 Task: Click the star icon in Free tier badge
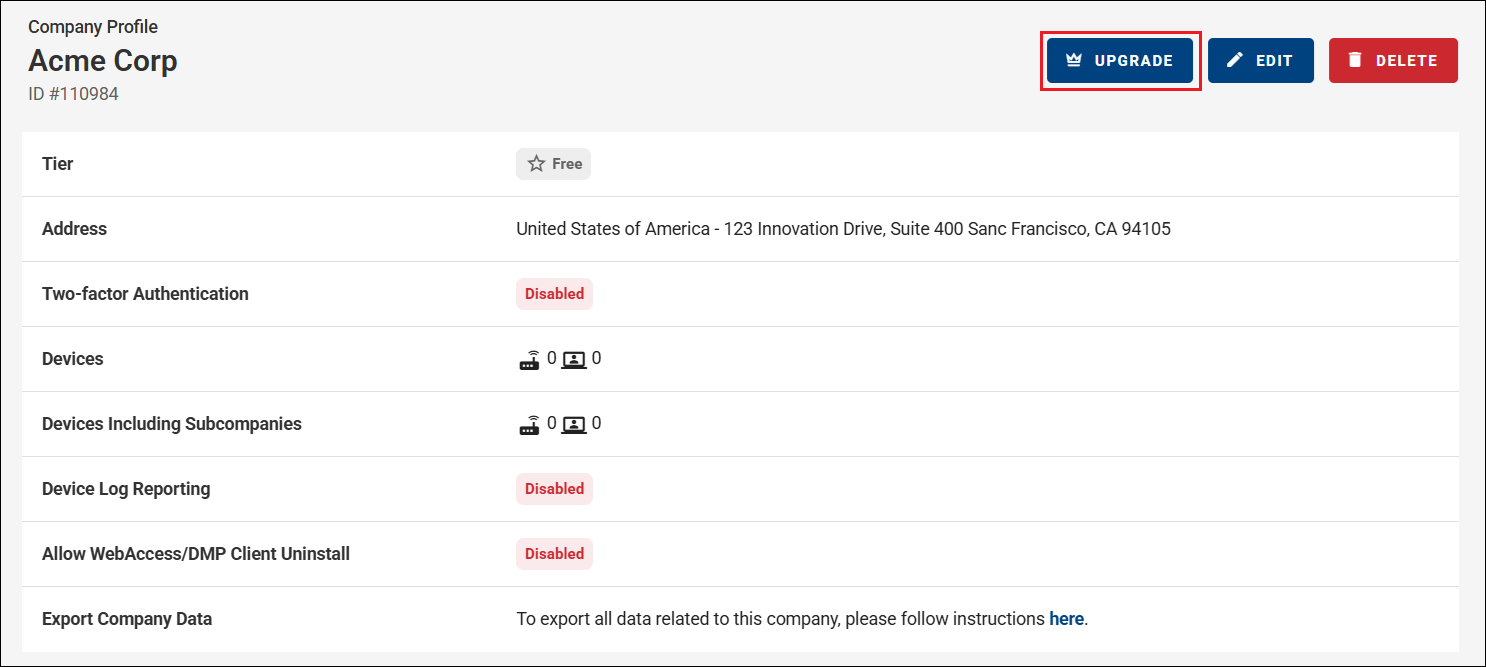tap(536, 164)
